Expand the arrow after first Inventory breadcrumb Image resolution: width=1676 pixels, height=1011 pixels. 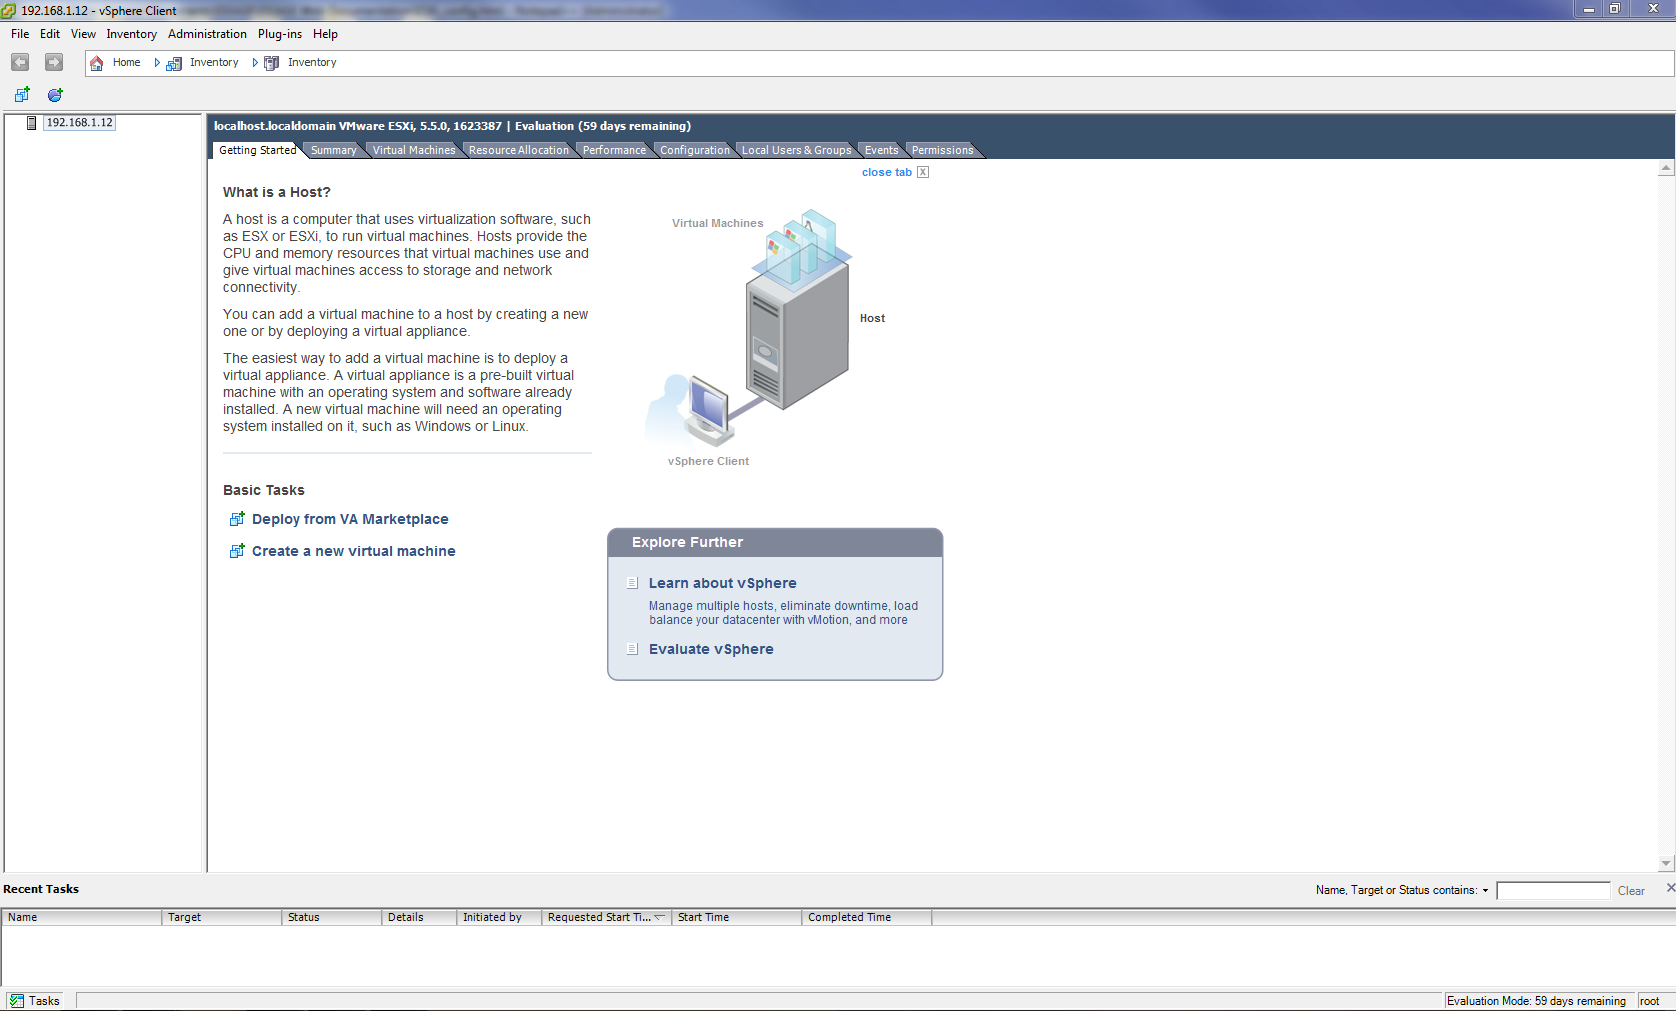(255, 63)
